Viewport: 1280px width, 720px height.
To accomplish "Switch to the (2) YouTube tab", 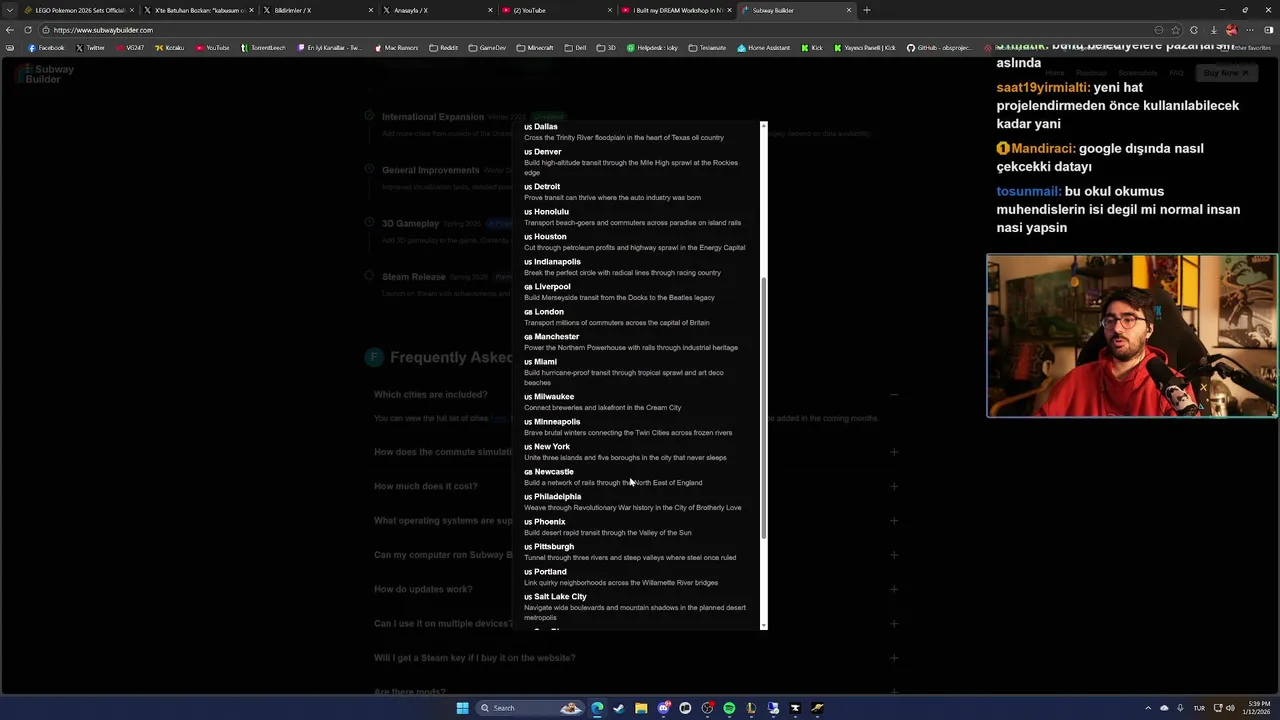I will 558,10.
